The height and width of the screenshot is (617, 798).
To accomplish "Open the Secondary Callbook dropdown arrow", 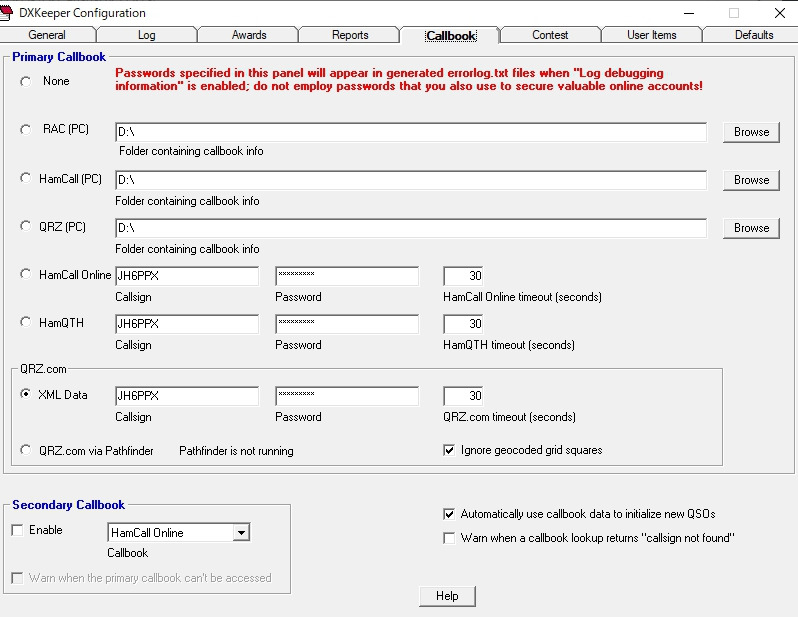I will pyautogui.click(x=241, y=532).
